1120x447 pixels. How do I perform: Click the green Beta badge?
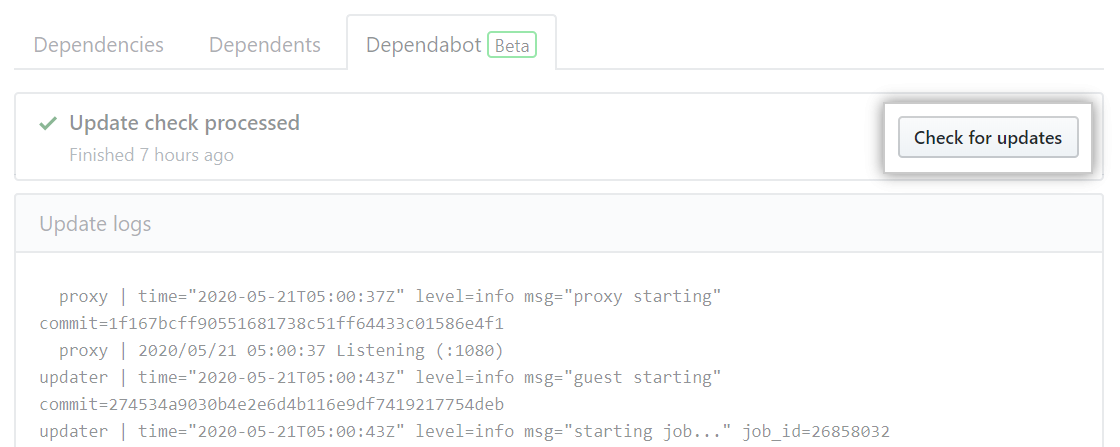512,46
